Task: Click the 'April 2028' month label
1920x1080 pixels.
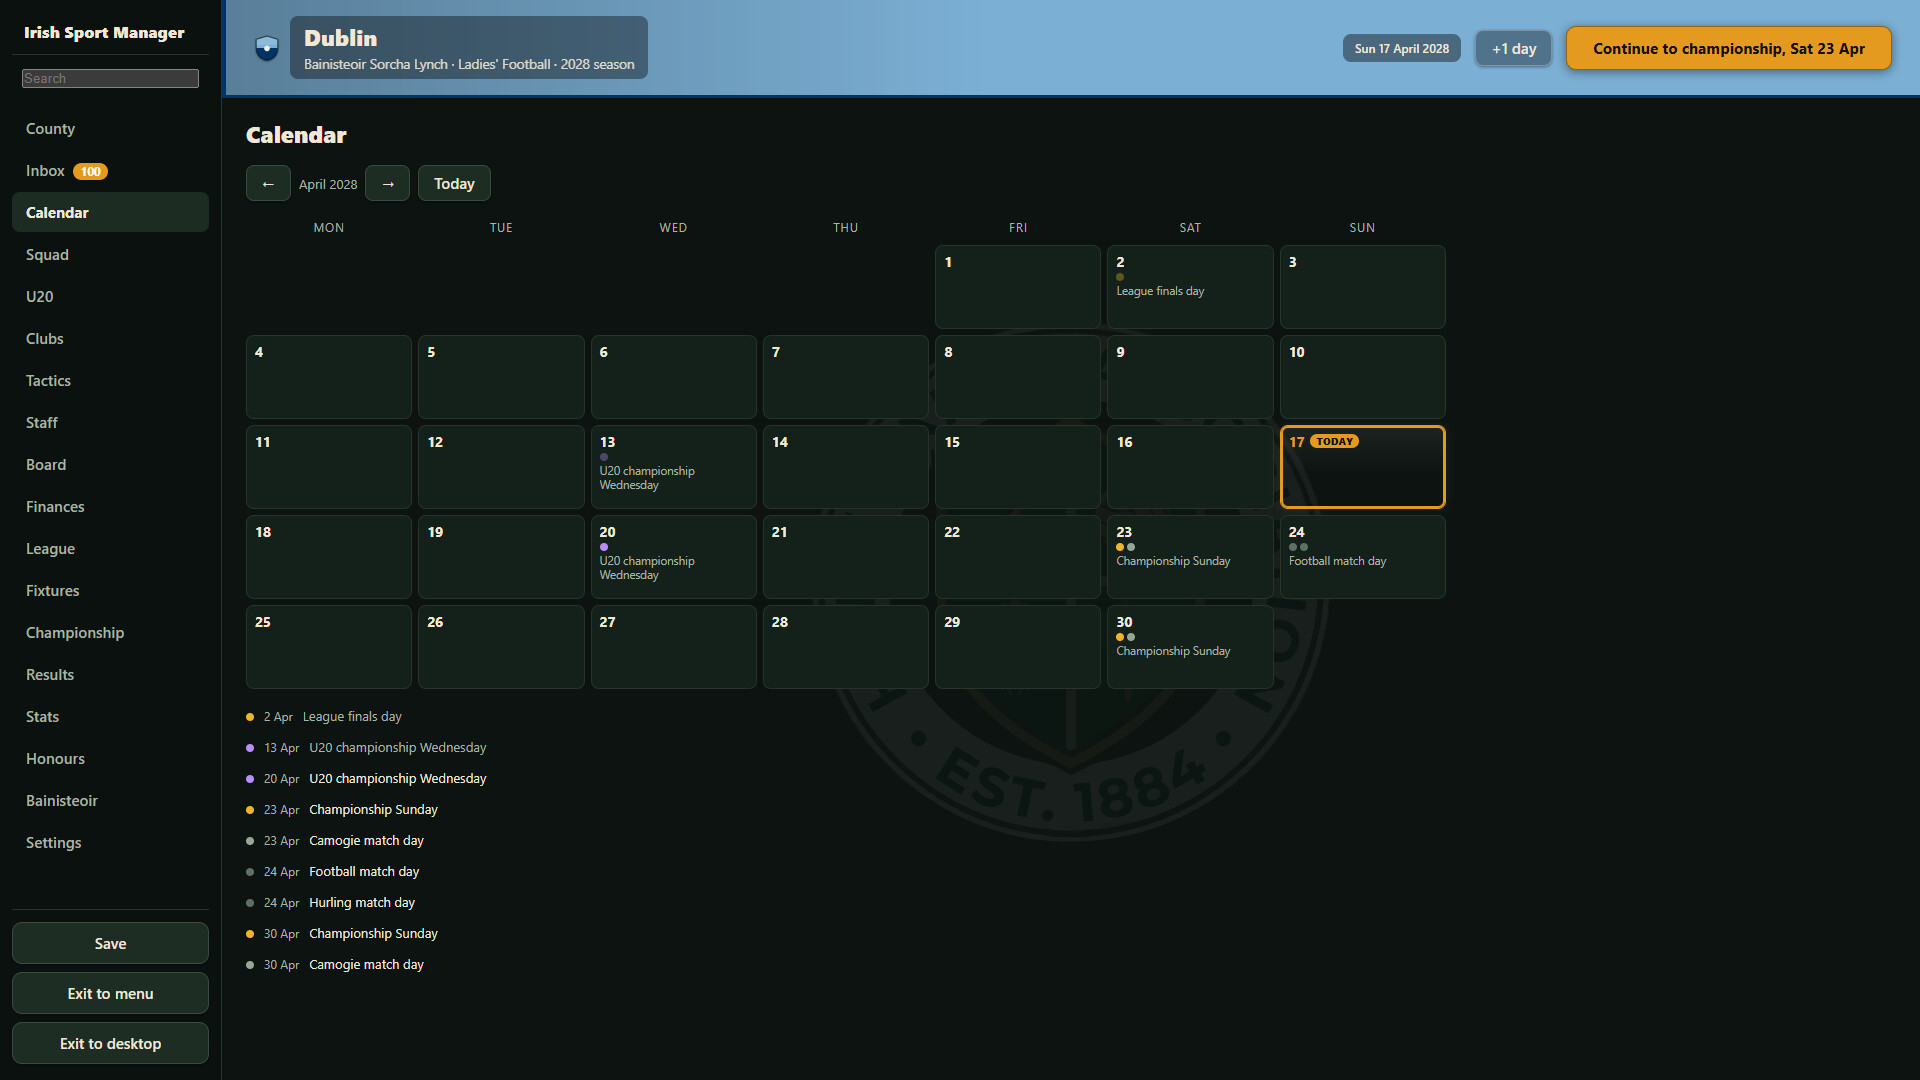Action: pos(328,184)
